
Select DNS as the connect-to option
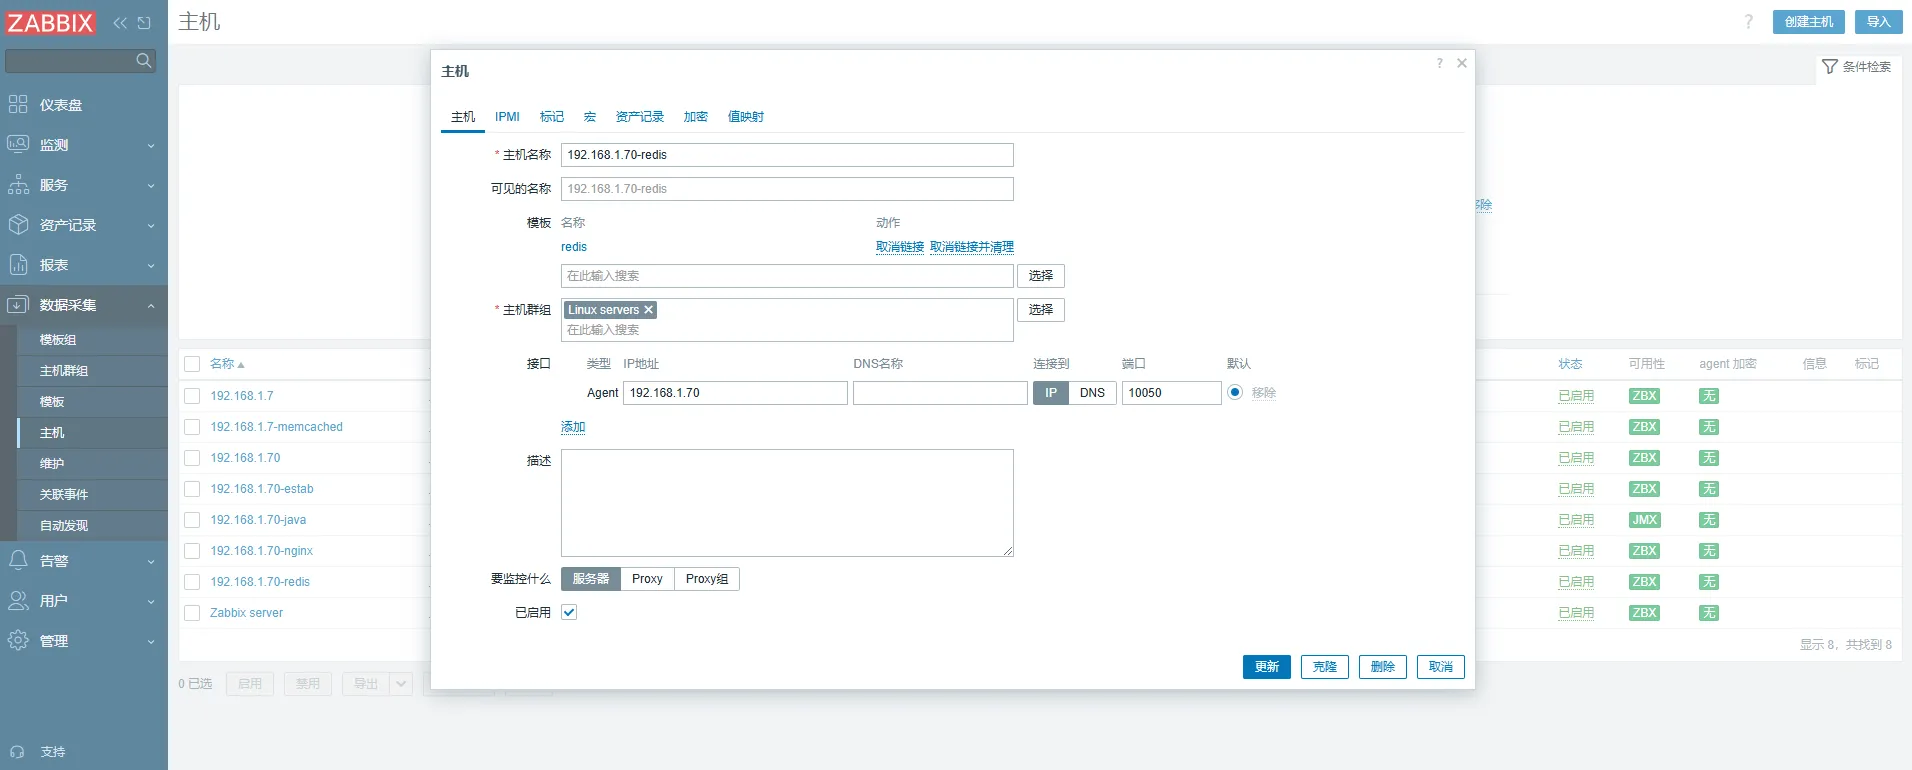point(1092,393)
